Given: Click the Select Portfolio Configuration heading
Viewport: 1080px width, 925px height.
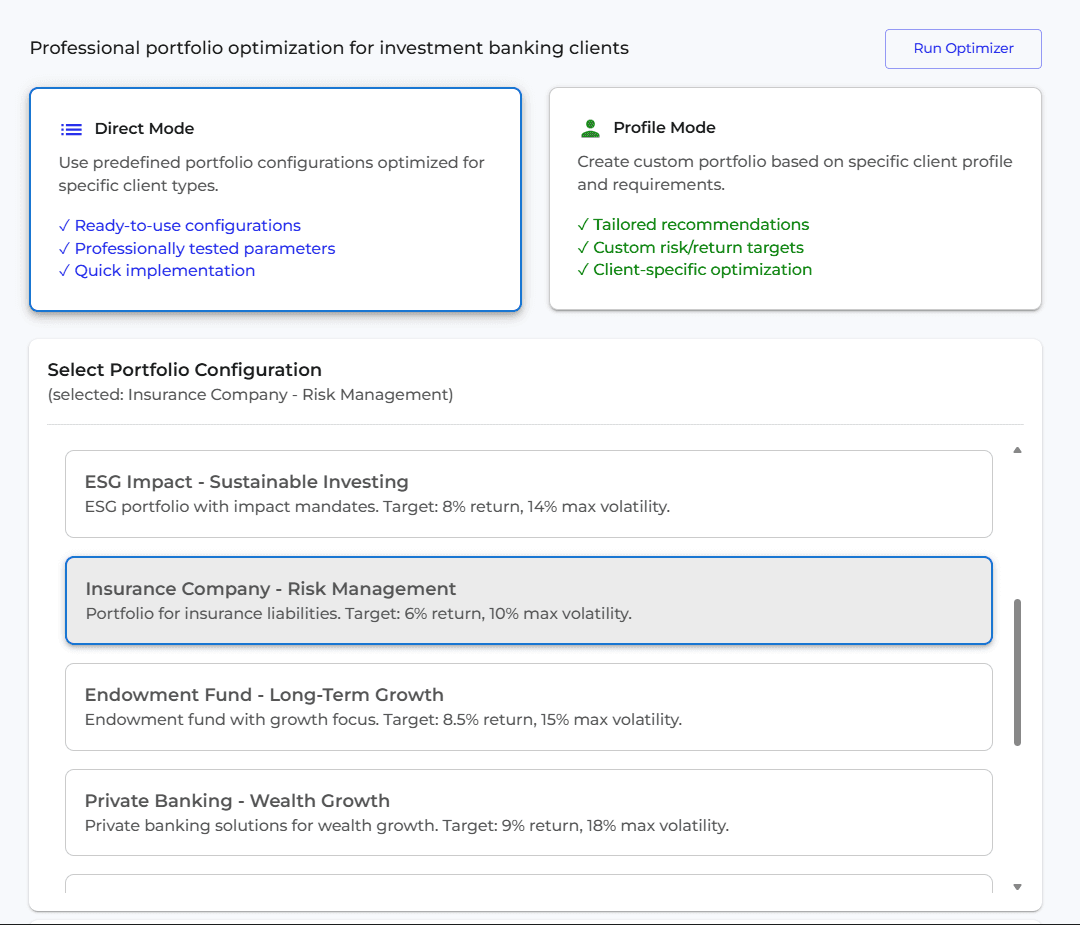Looking at the screenshot, I should click(x=184, y=370).
